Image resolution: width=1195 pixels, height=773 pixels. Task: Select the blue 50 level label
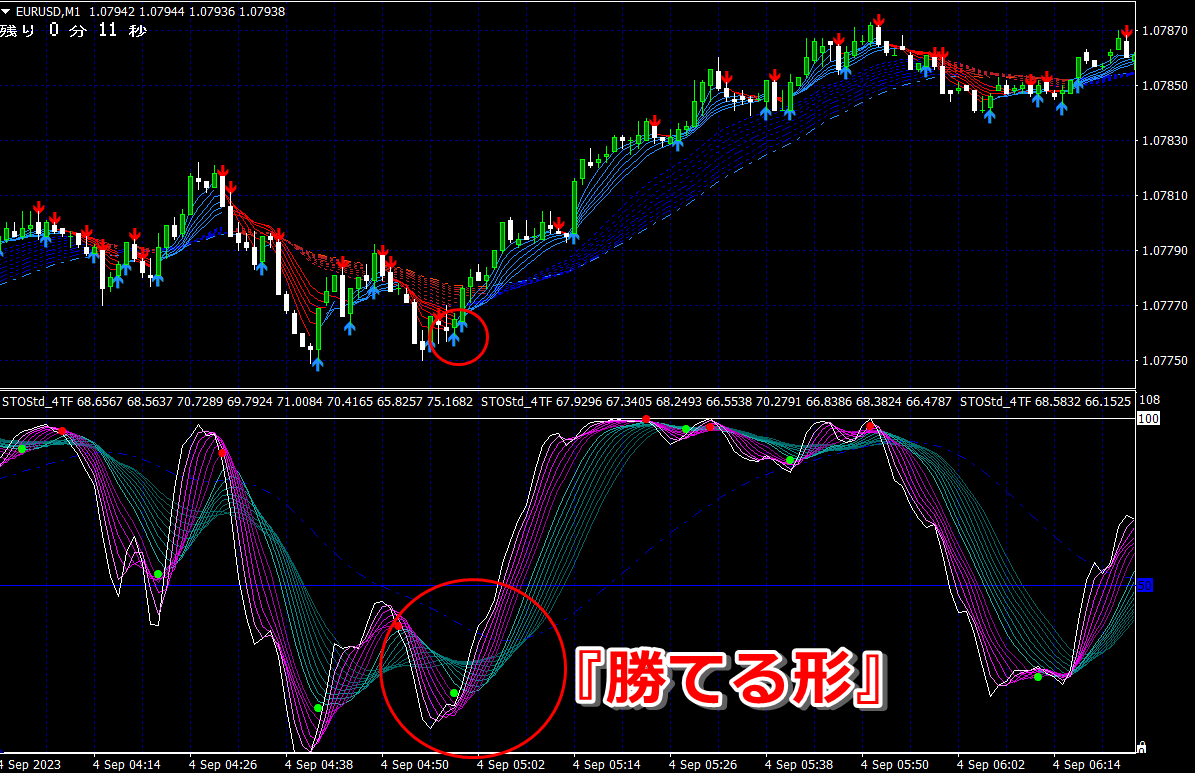(1145, 585)
